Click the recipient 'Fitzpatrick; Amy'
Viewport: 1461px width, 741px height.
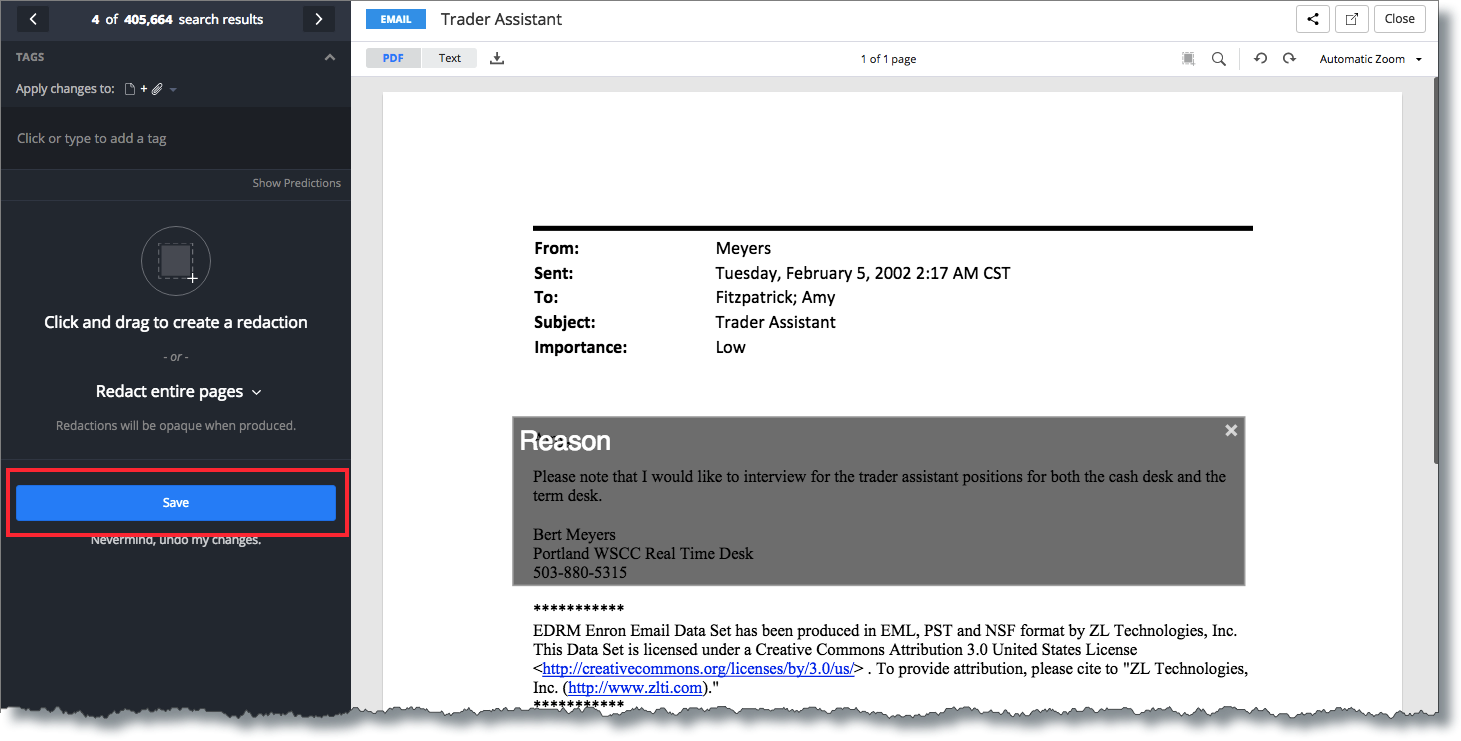click(x=775, y=297)
